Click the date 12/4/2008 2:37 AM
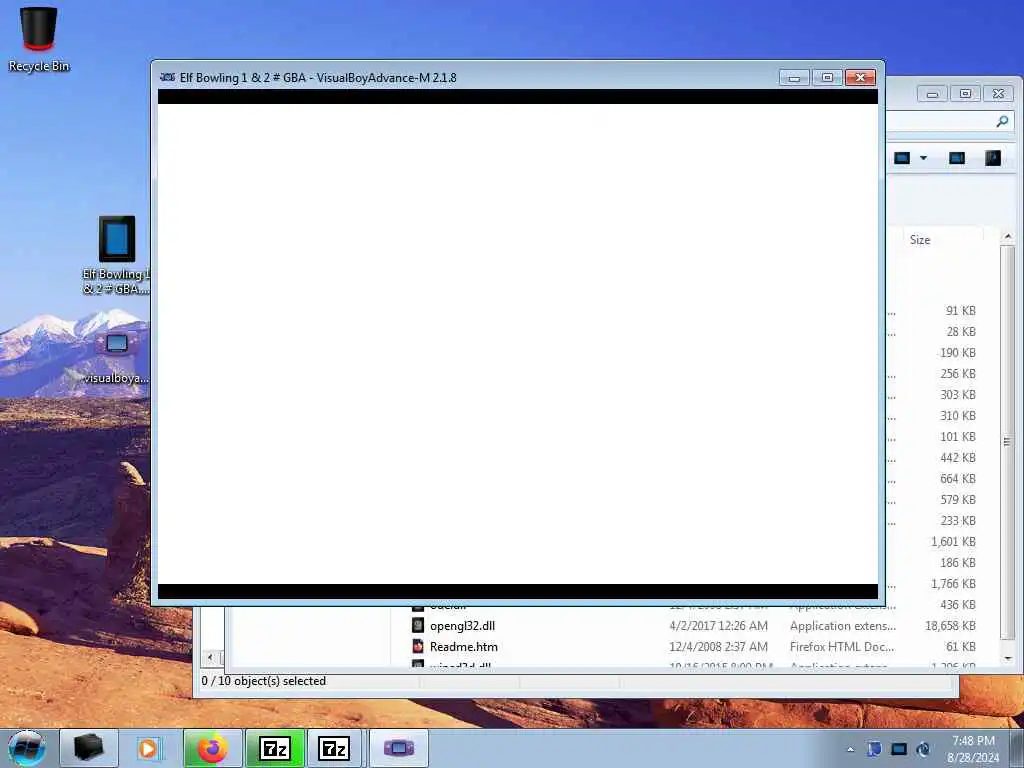Viewport: 1024px width, 768px height. [718, 647]
